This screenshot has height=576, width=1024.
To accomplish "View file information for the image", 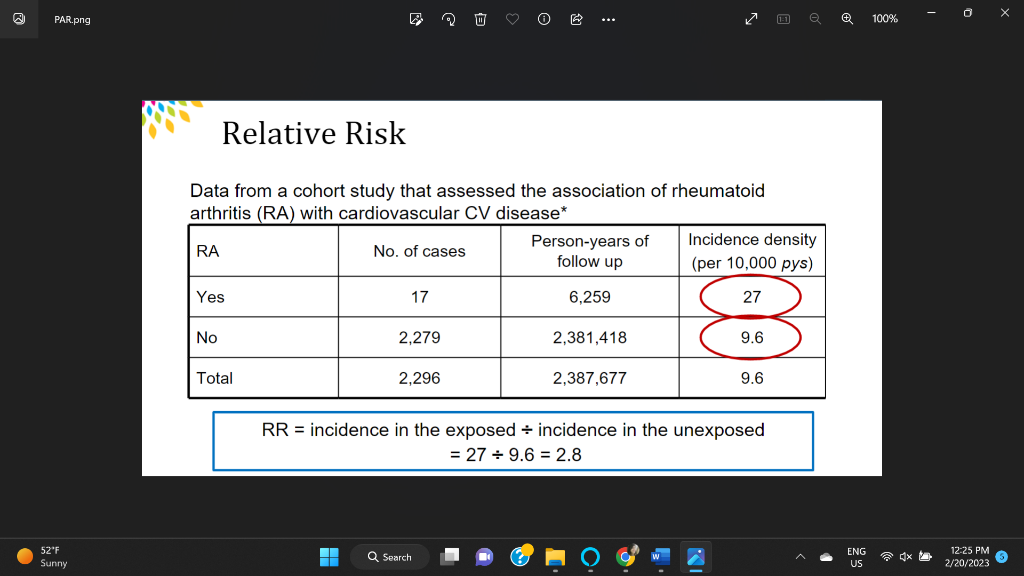I will [x=544, y=18].
